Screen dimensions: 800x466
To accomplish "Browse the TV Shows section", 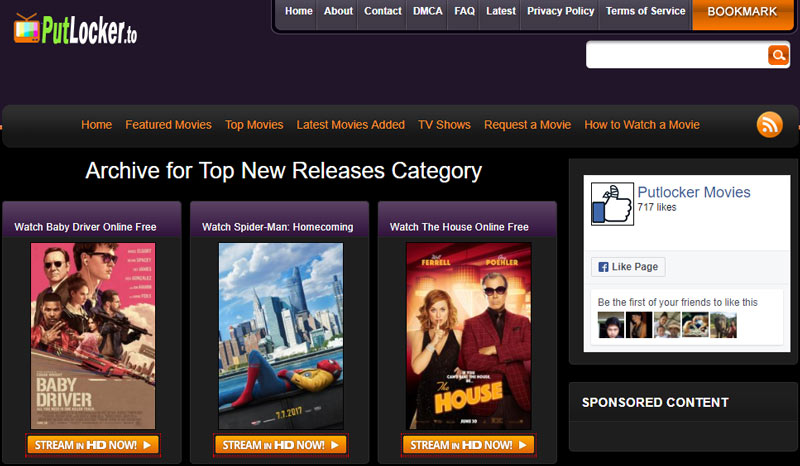I will (x=444, y=125).
